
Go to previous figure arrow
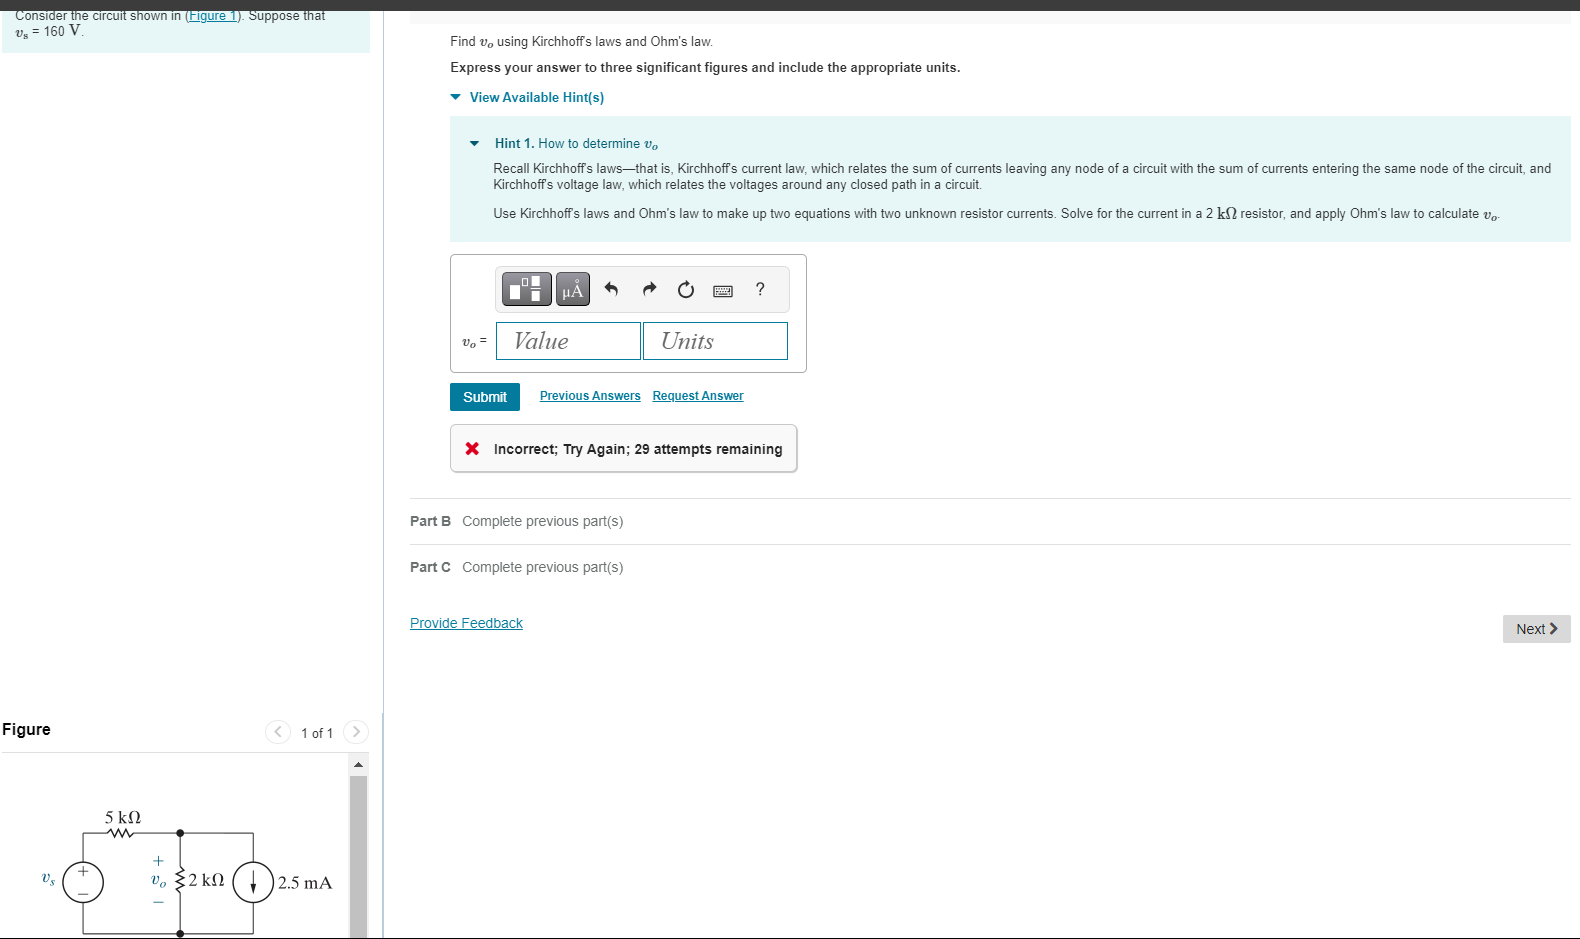[278, 732]
